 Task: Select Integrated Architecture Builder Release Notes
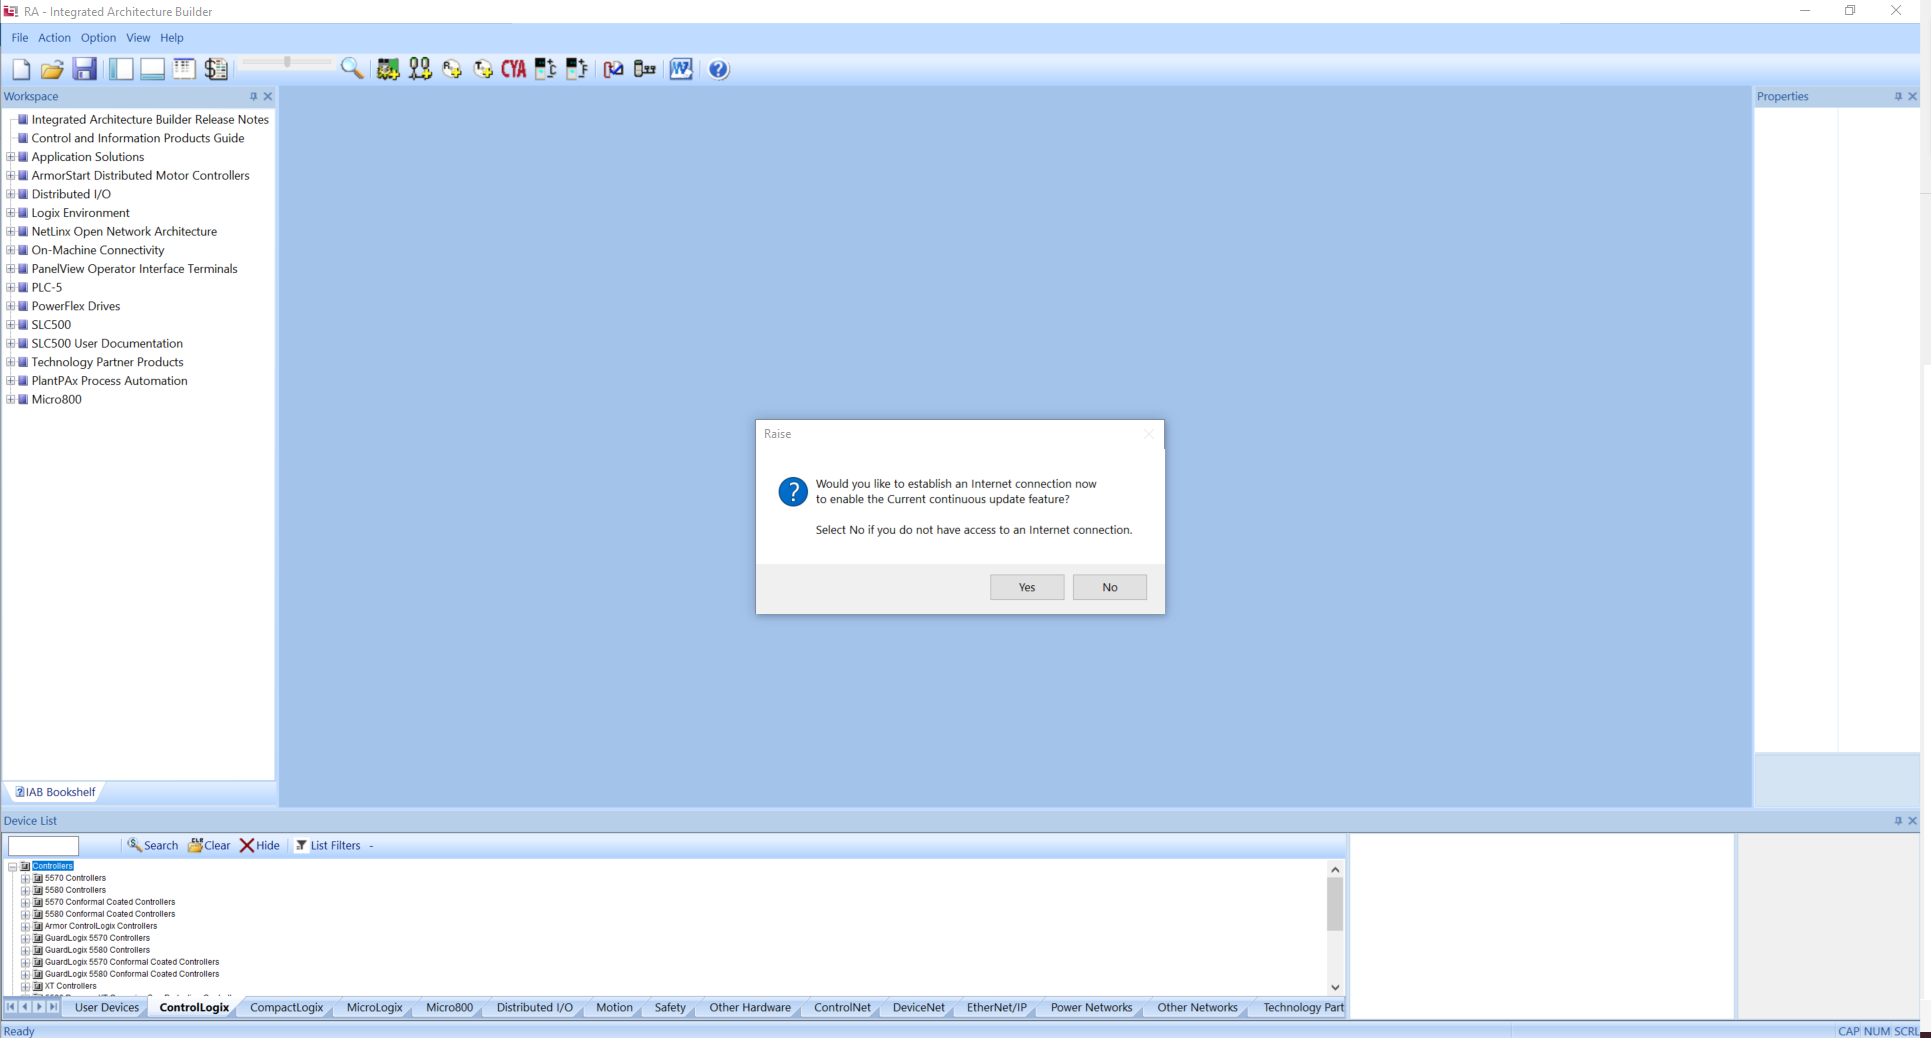coord(150,119)
